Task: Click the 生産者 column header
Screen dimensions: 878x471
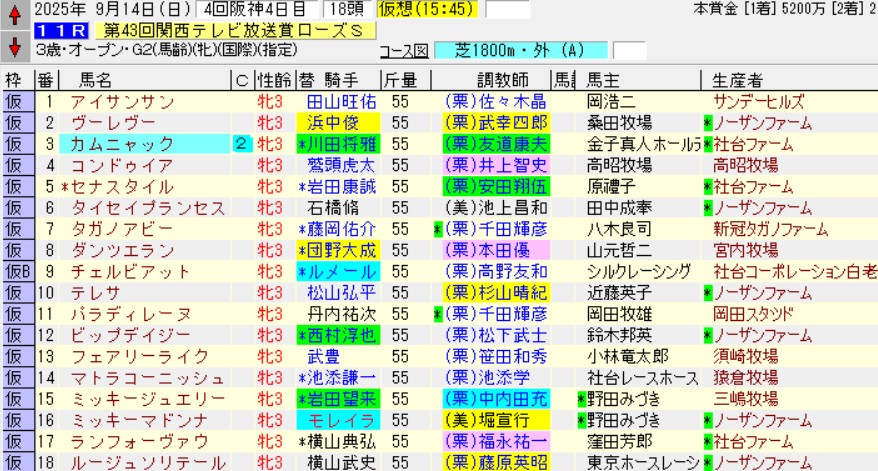Action: (737, 81)
